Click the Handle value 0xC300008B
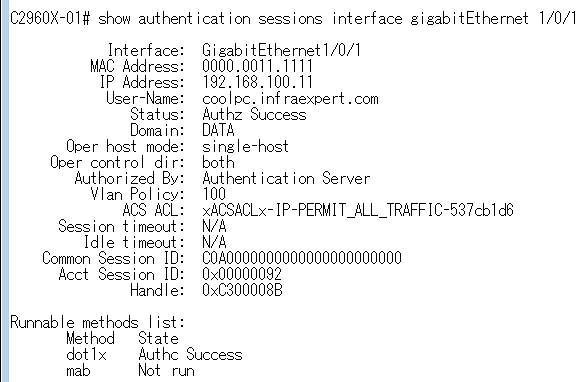Viewport: 579px width, 382px height. click(242, 290)
